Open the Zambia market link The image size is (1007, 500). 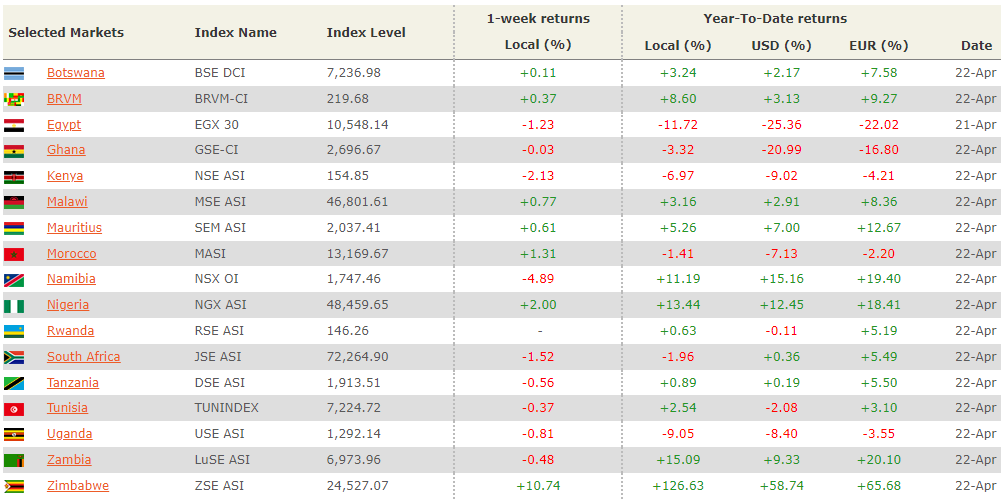(69, 460)
